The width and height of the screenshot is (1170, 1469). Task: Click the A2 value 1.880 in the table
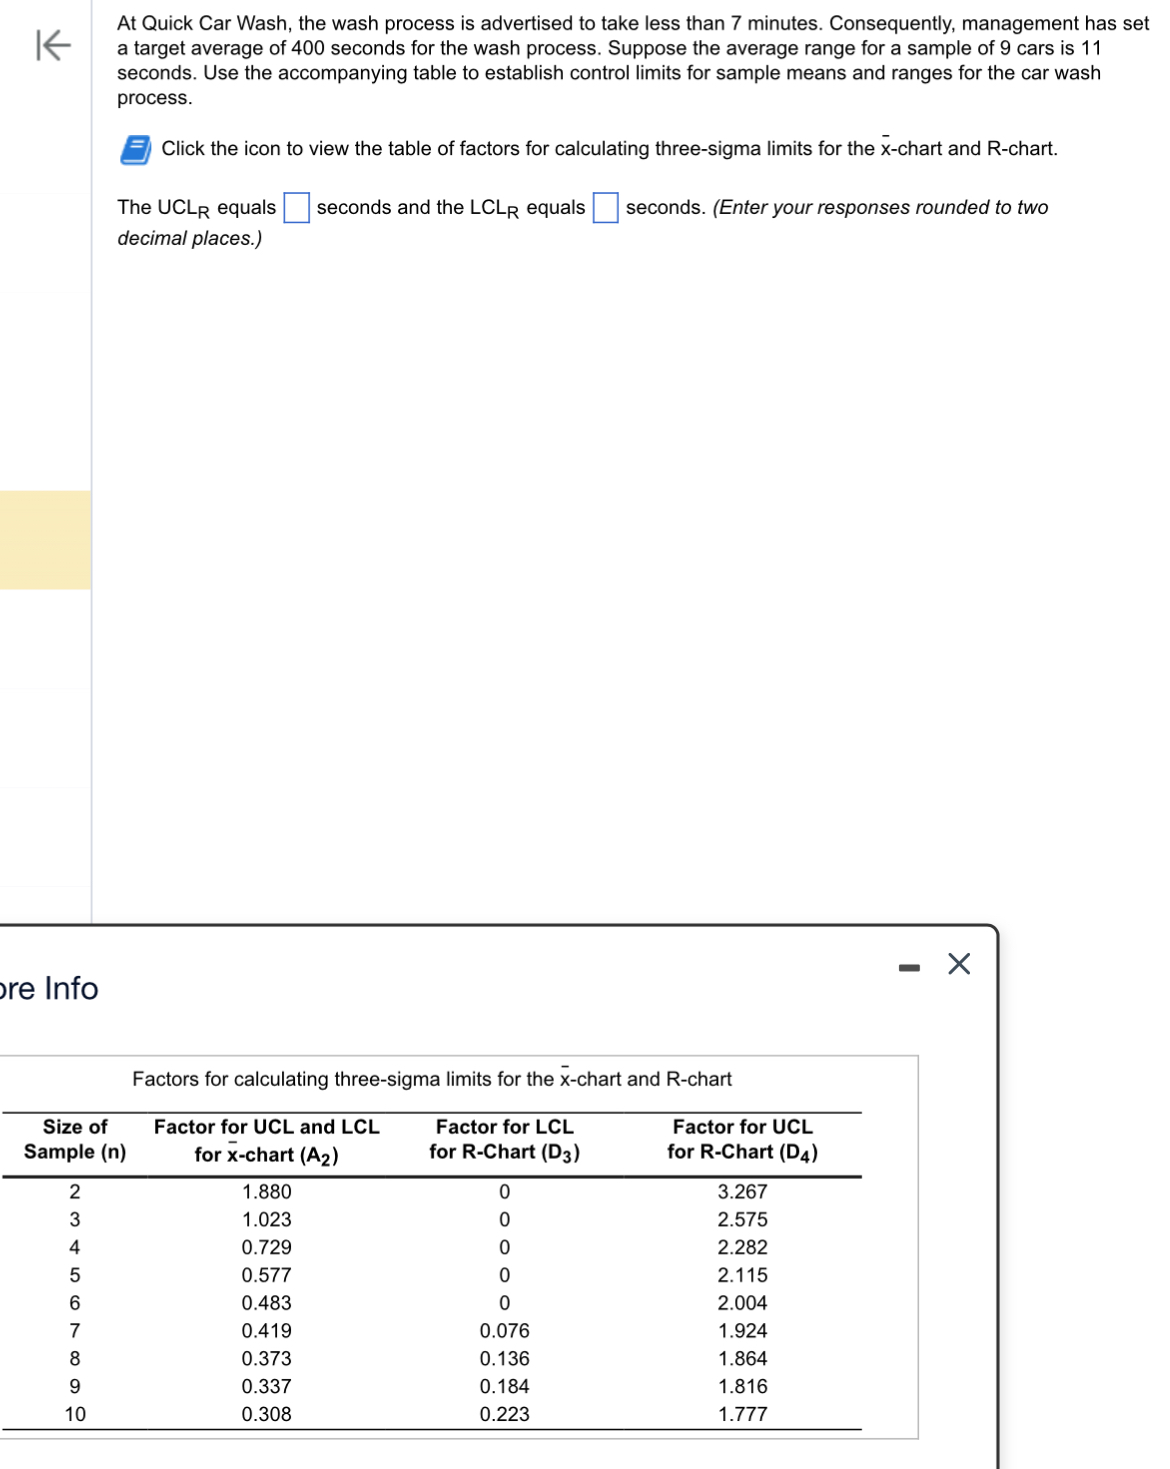coord(268,1191)
